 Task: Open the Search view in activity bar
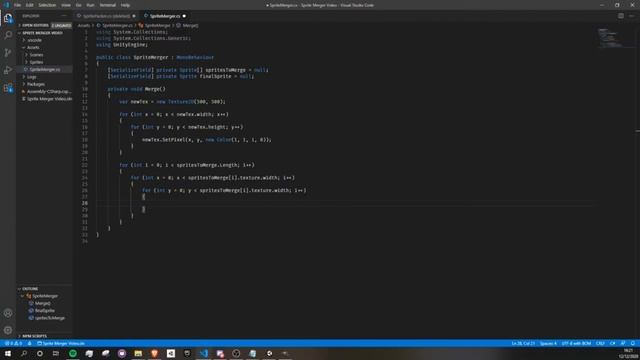[x=8, y=35]
